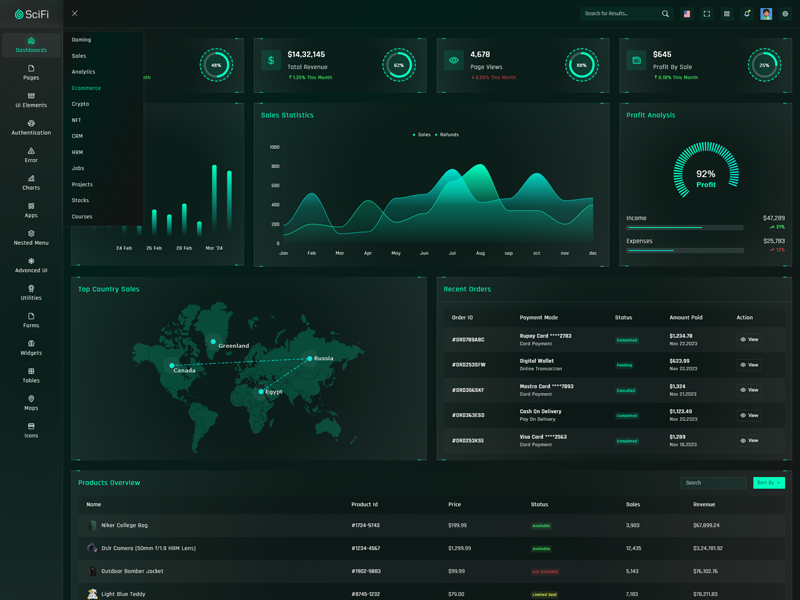Open the Charts section in the sidebar

[31, 183]
